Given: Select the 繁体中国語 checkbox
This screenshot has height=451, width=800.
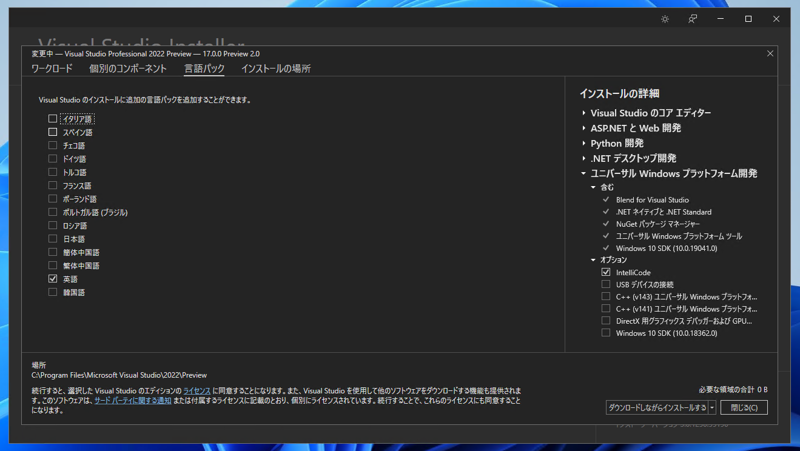Looking at the screenshot, I should tap(53, 265).
